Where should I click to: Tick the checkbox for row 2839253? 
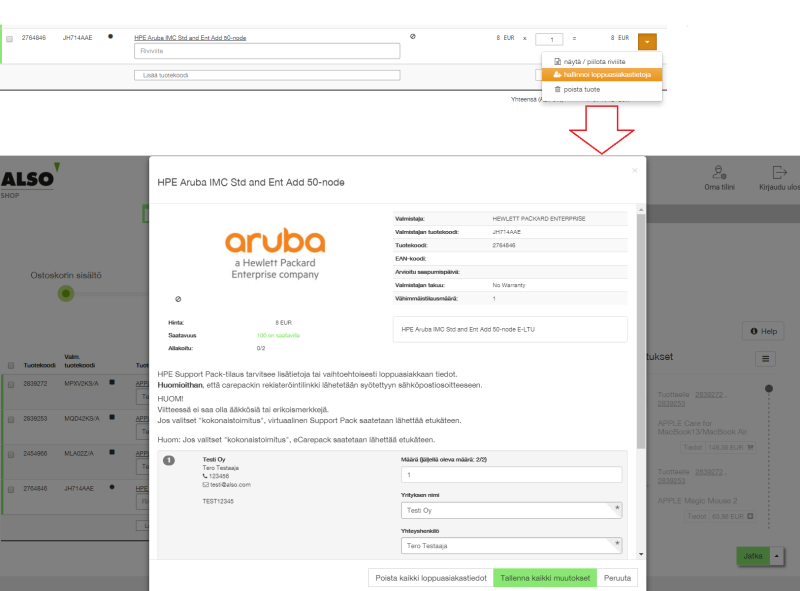point(11,420)
